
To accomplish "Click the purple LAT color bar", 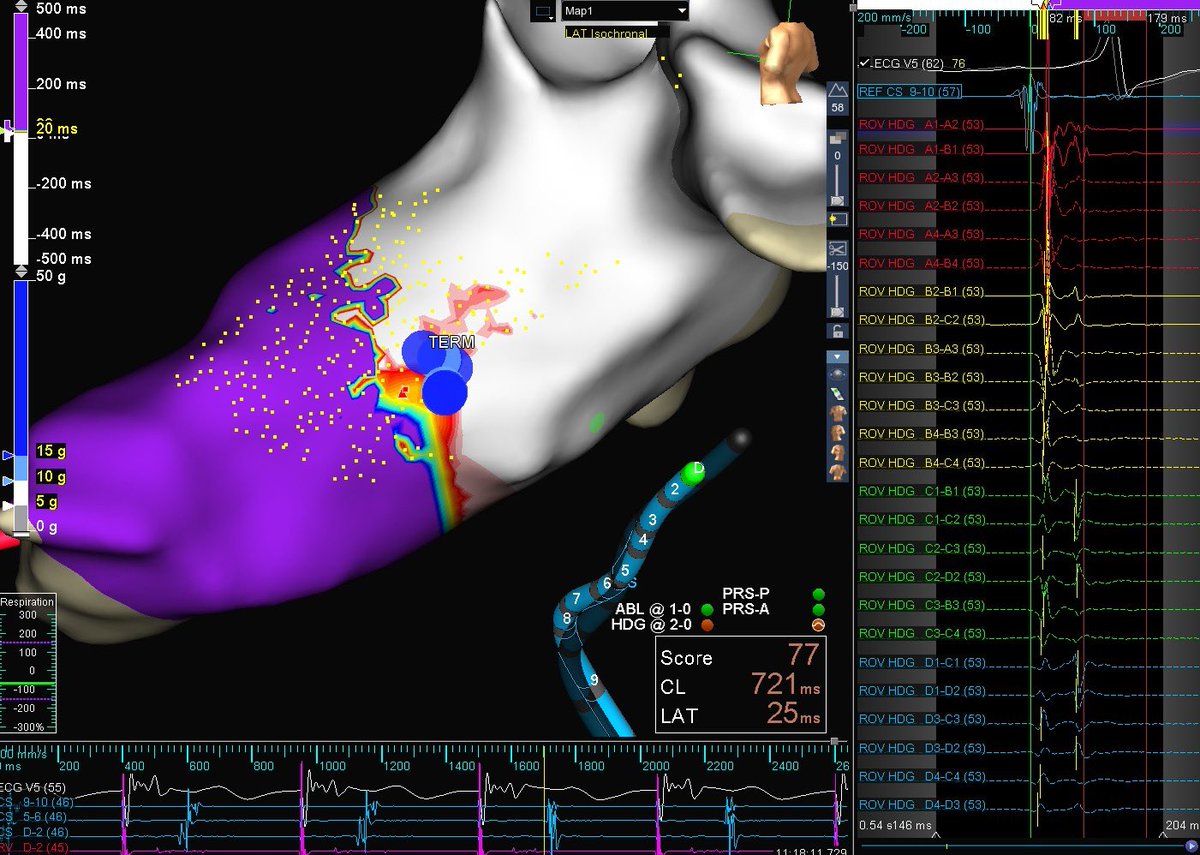I will (x=20, y=70).
